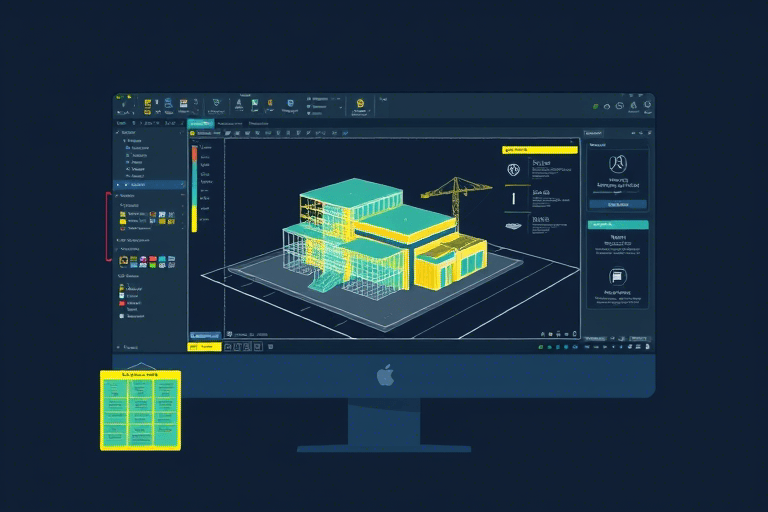Click the yellow circular icon in the top ribbon

click(x=360, y=102)
